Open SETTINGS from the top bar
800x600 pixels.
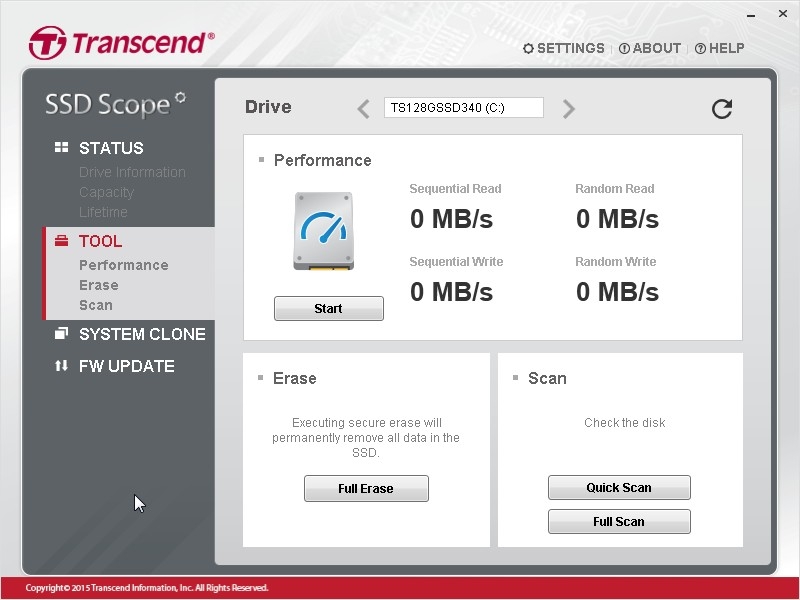[x=564, y=48]
